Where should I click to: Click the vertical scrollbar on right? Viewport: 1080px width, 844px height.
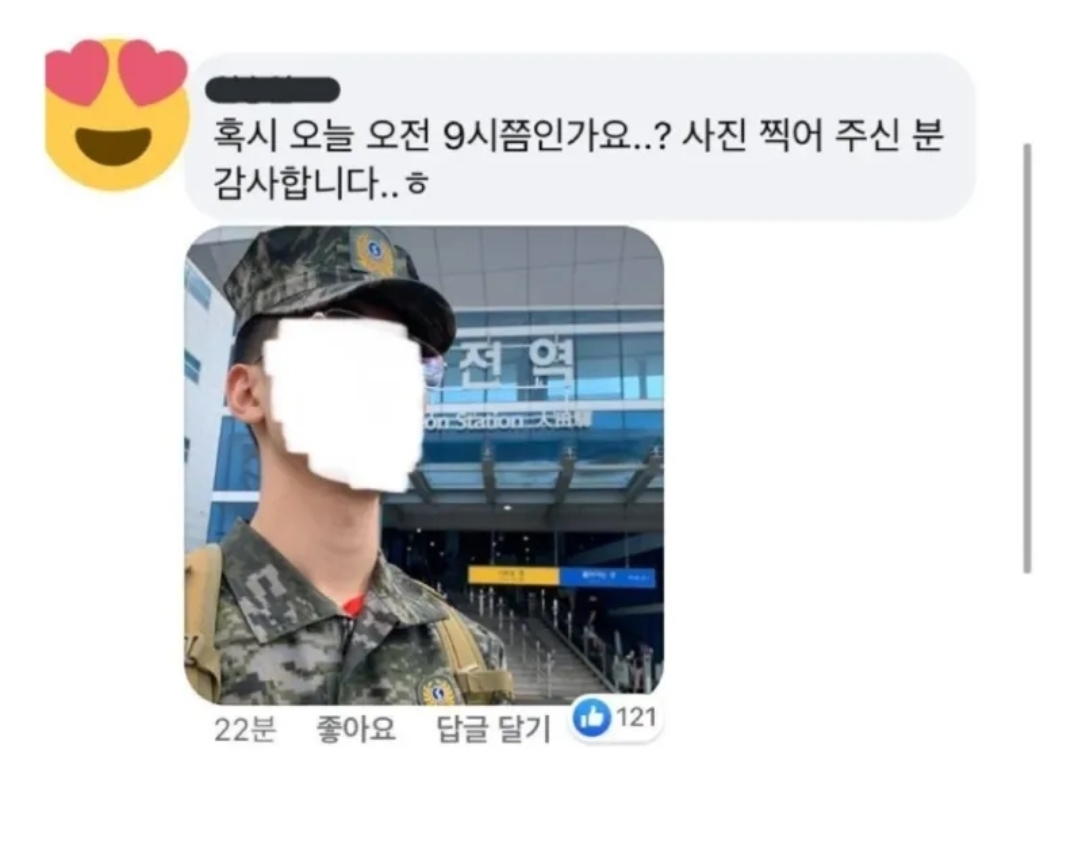(1027, 358)
